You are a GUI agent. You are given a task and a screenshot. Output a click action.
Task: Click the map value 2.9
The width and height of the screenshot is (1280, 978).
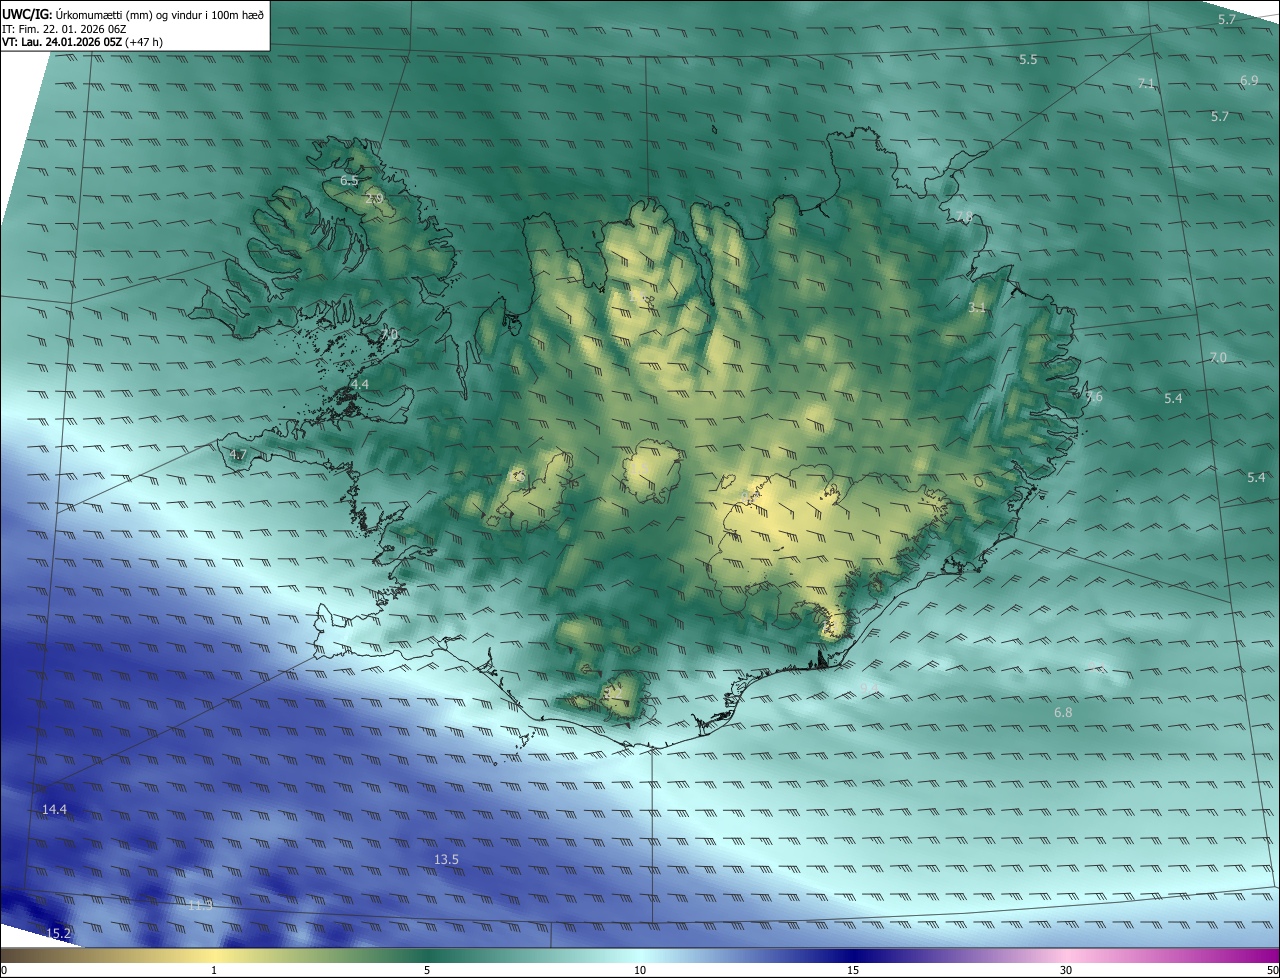[x=374, y=200]
